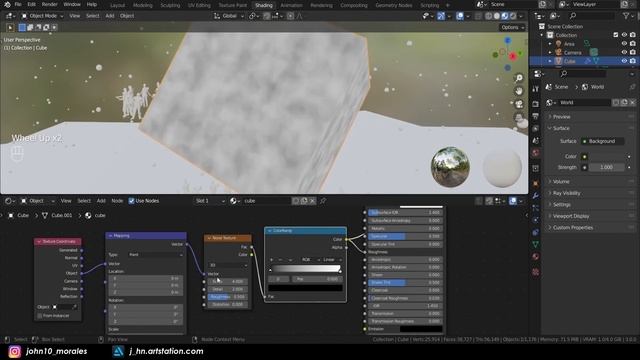Hide the Cube object in viewport
This screenshot has height=360, width=640.
point(624,61)
